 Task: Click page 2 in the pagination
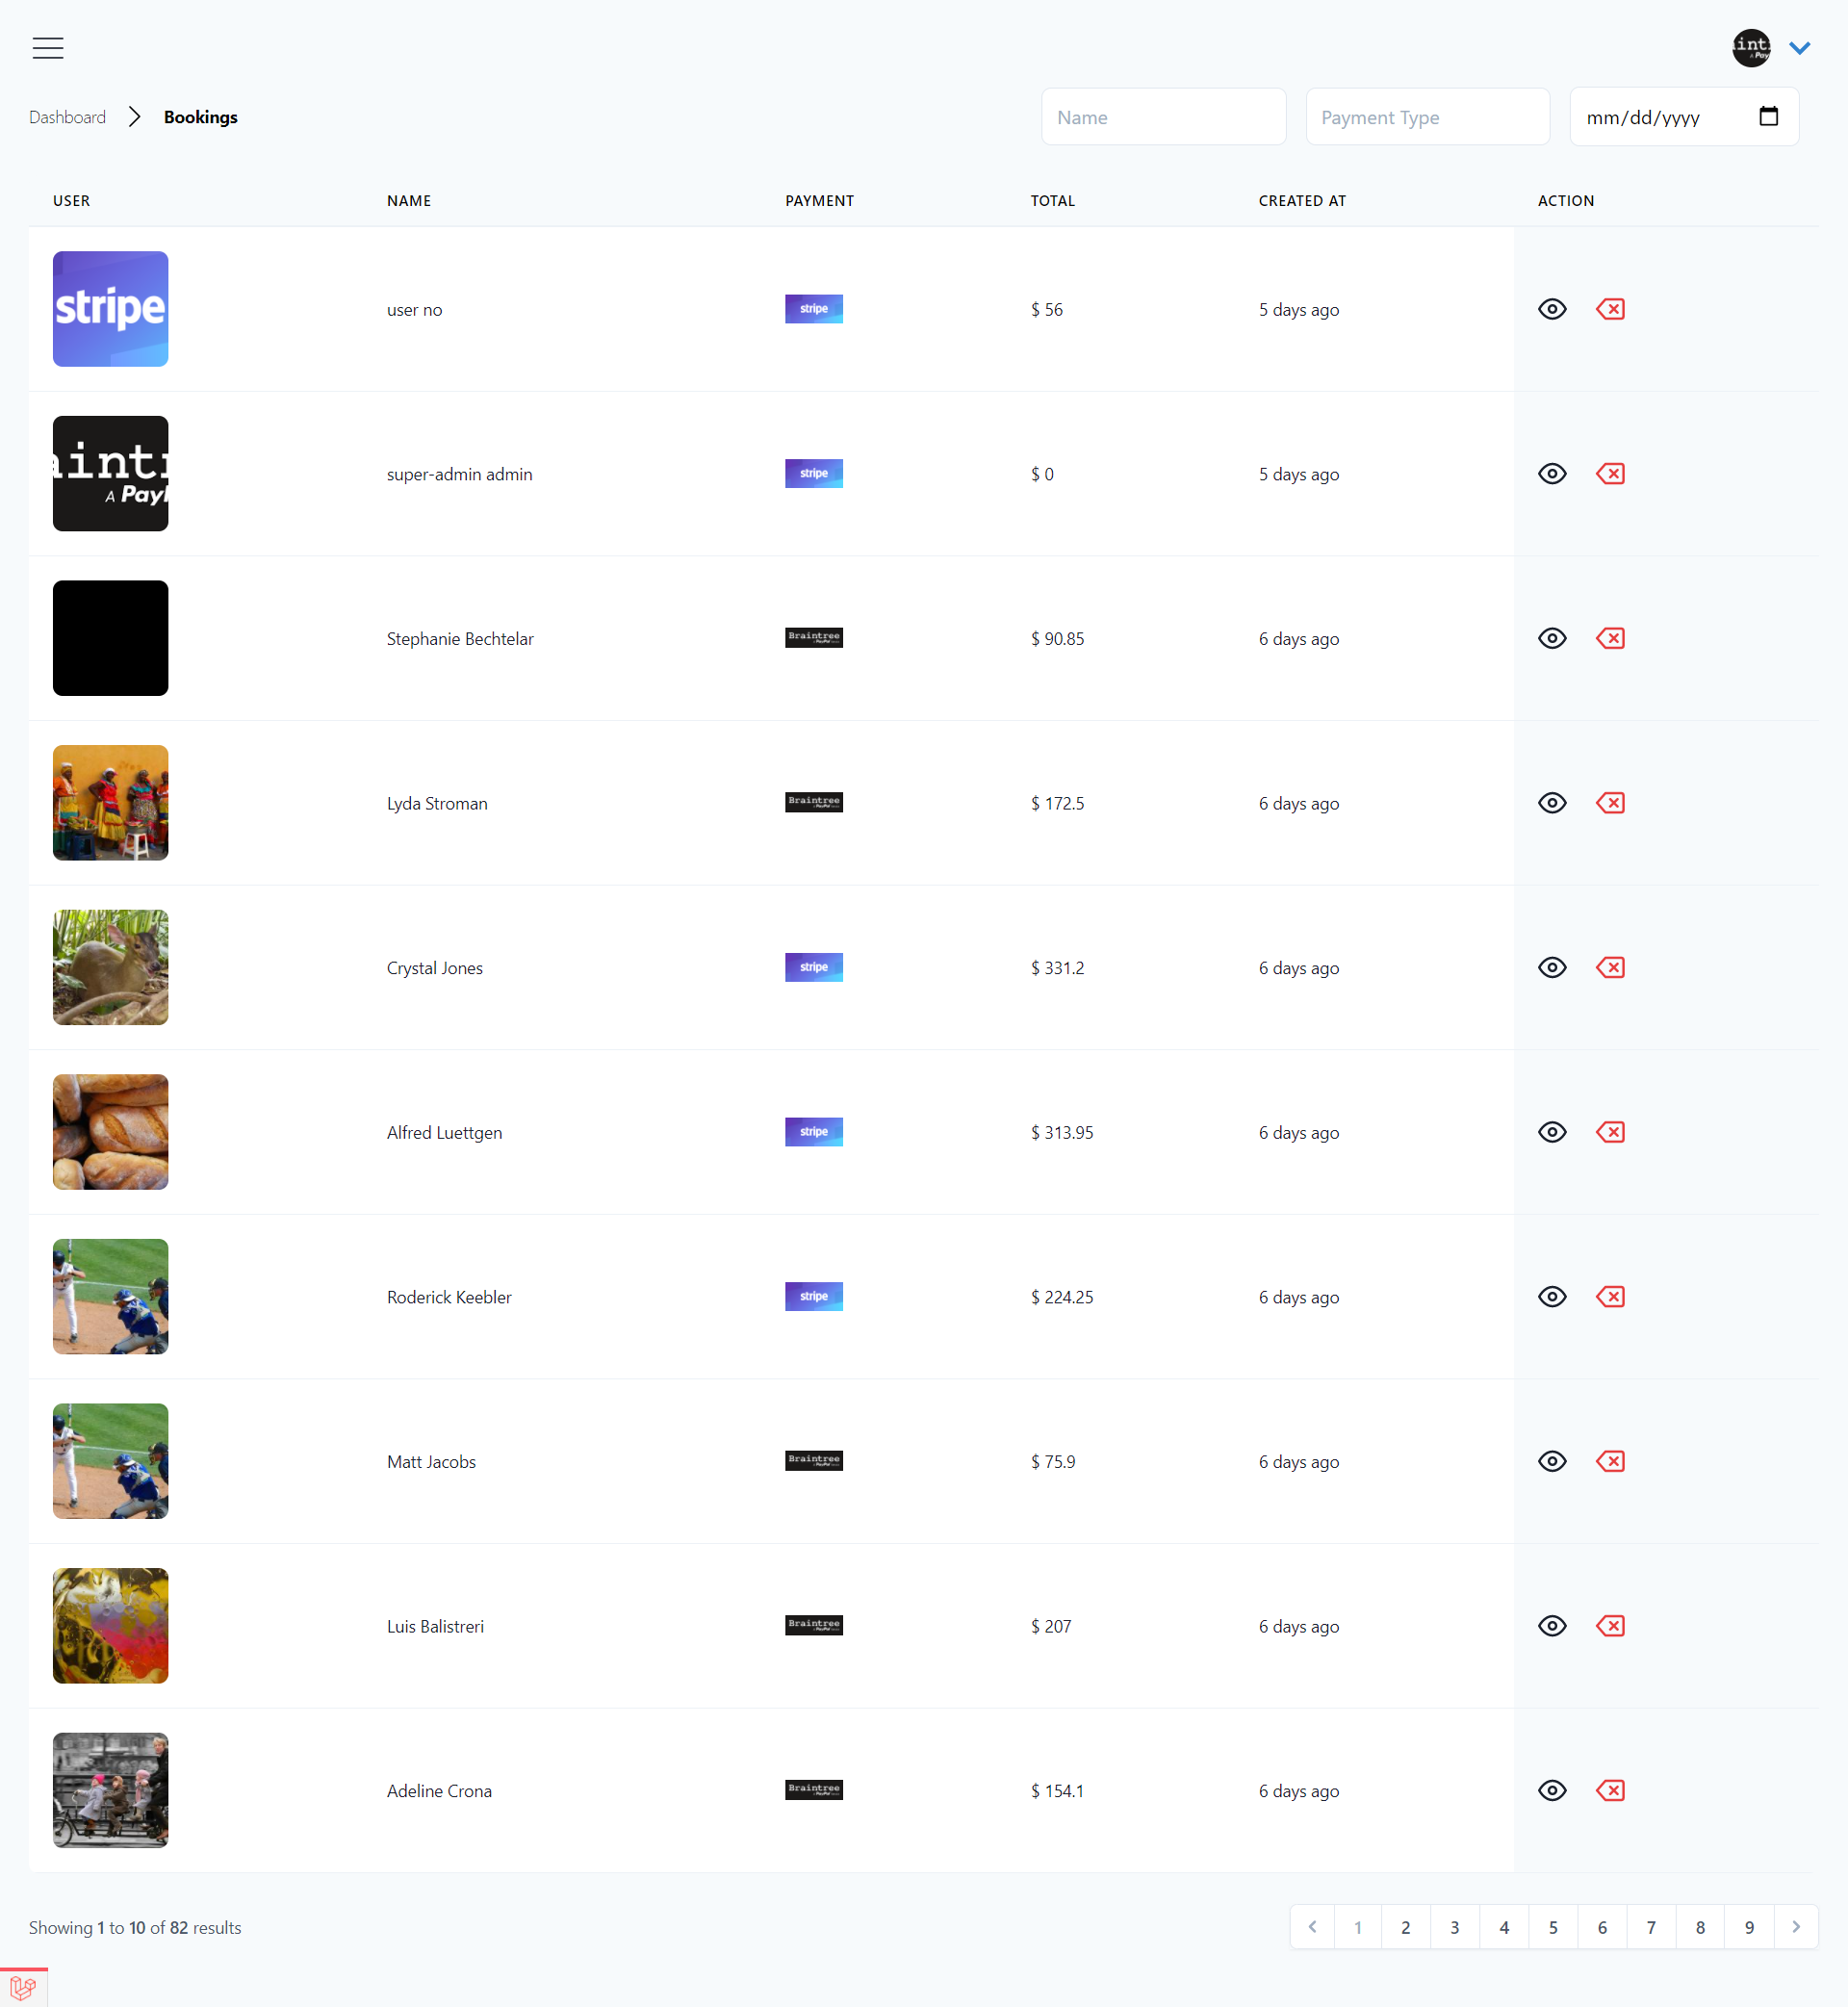pyautogui.click(x=1405, y=1927)
